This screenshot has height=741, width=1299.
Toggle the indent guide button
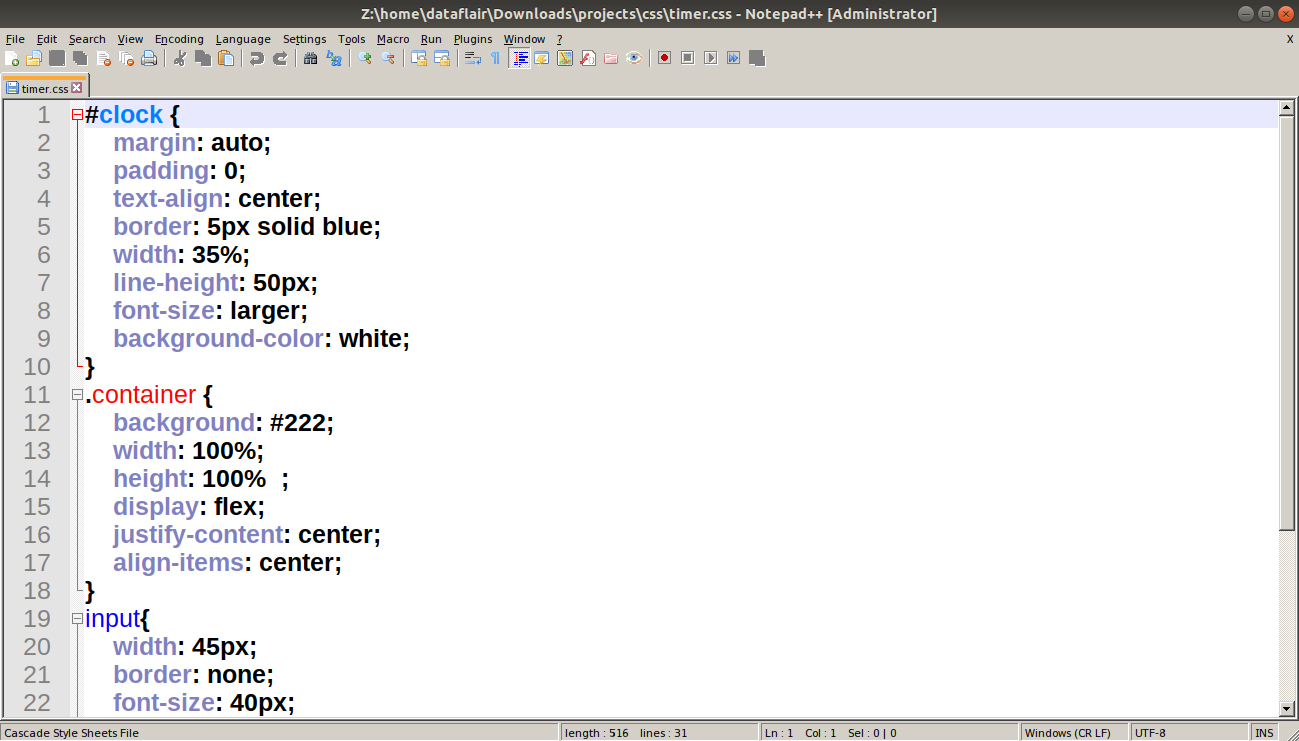519,58
